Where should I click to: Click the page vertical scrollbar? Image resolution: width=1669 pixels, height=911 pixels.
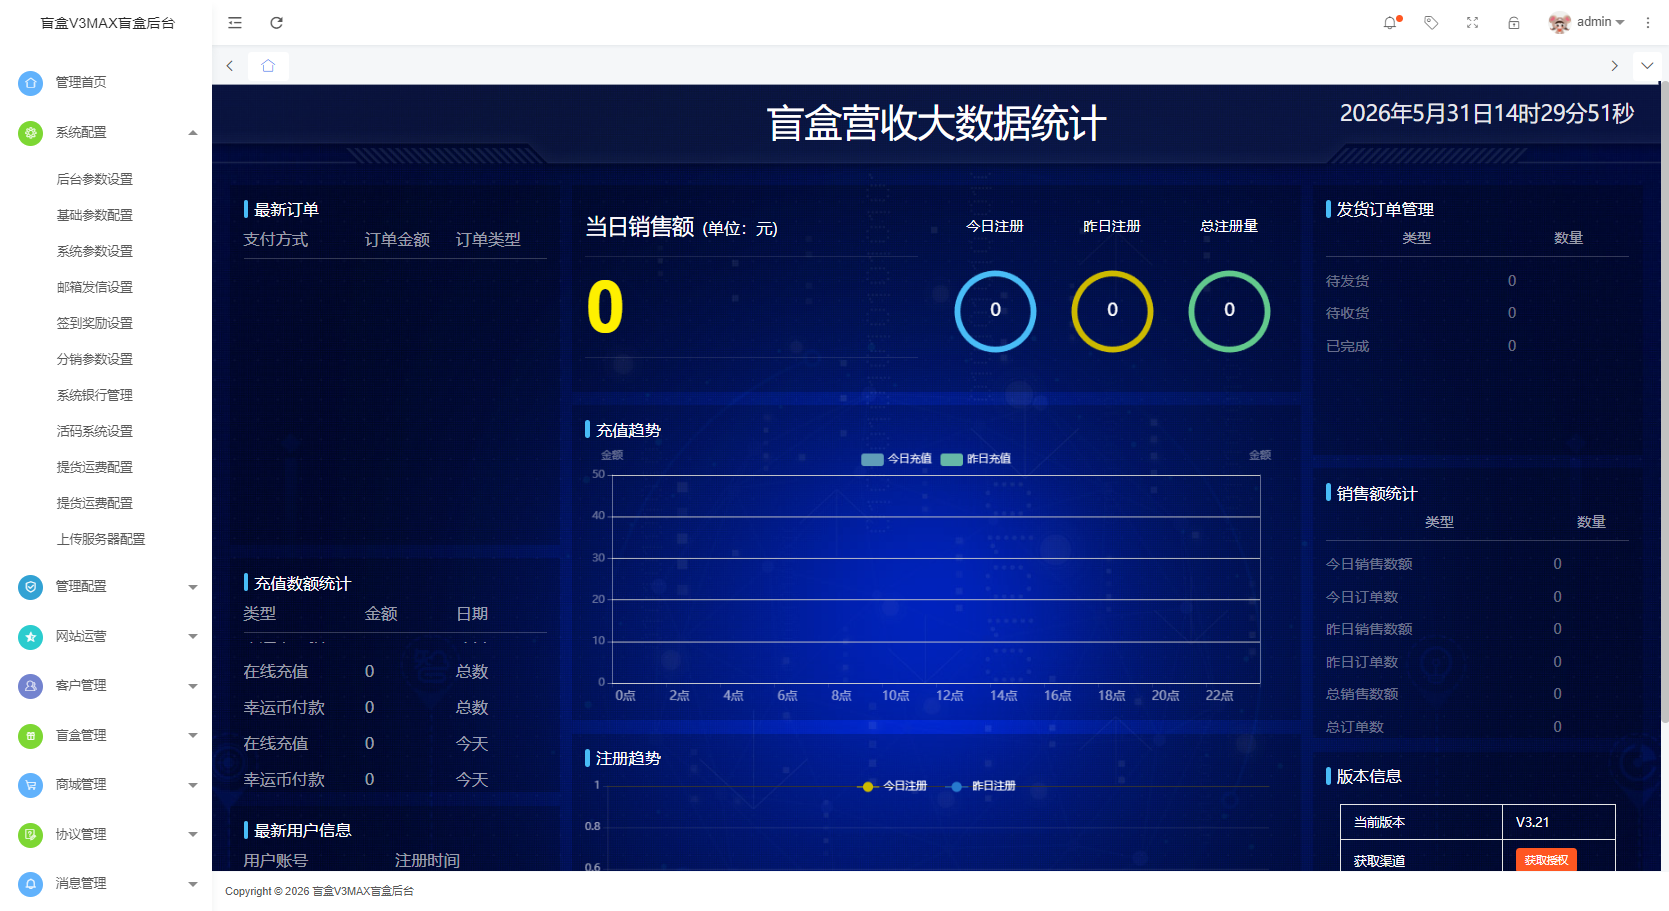coord(1664,400)
